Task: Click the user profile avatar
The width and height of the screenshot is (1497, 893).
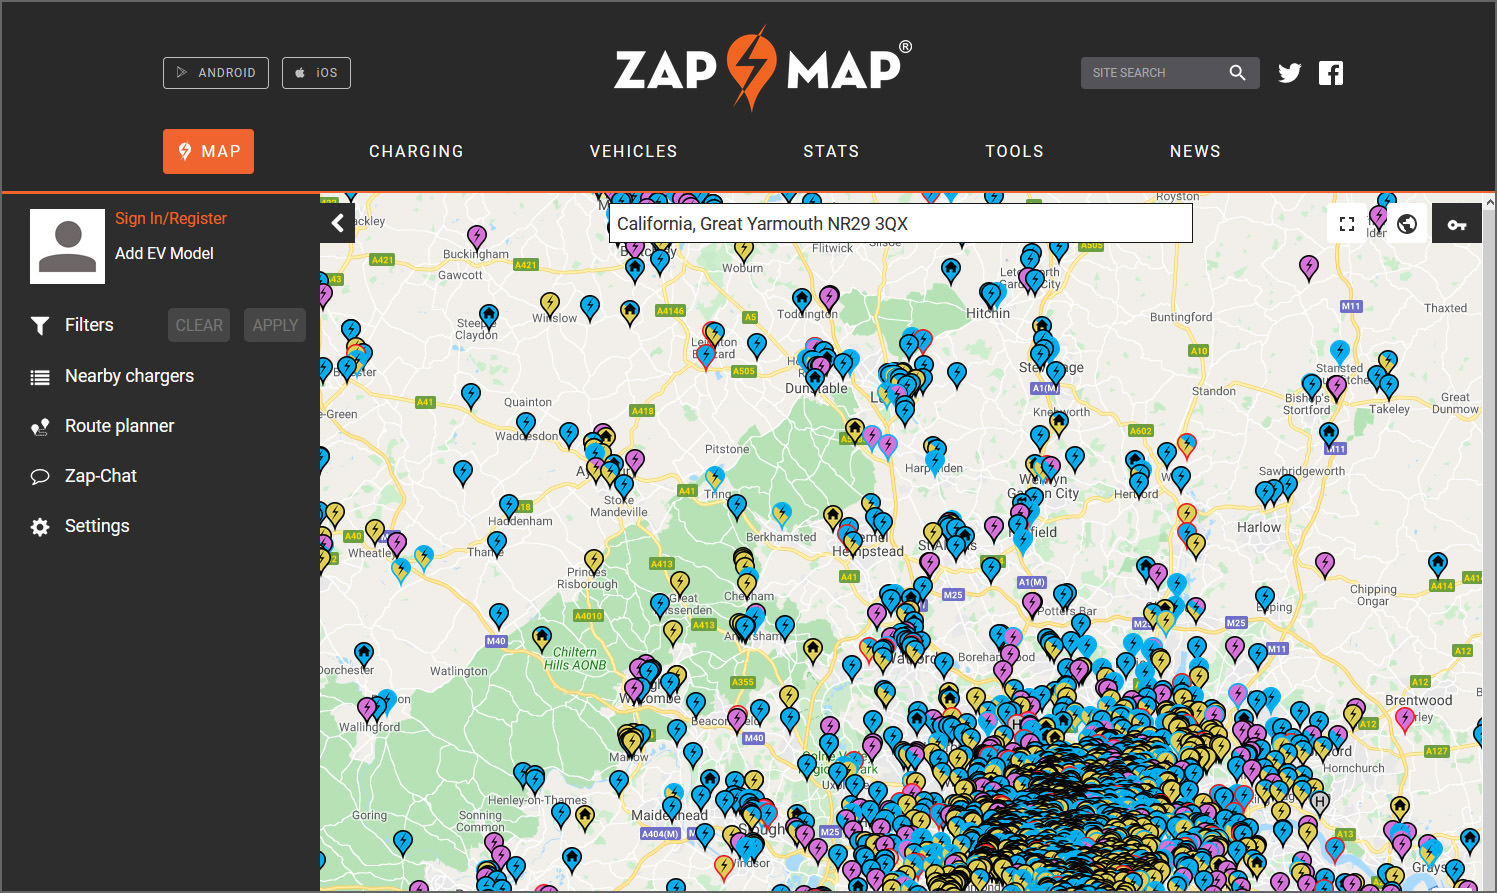Action: pos(67,246)
